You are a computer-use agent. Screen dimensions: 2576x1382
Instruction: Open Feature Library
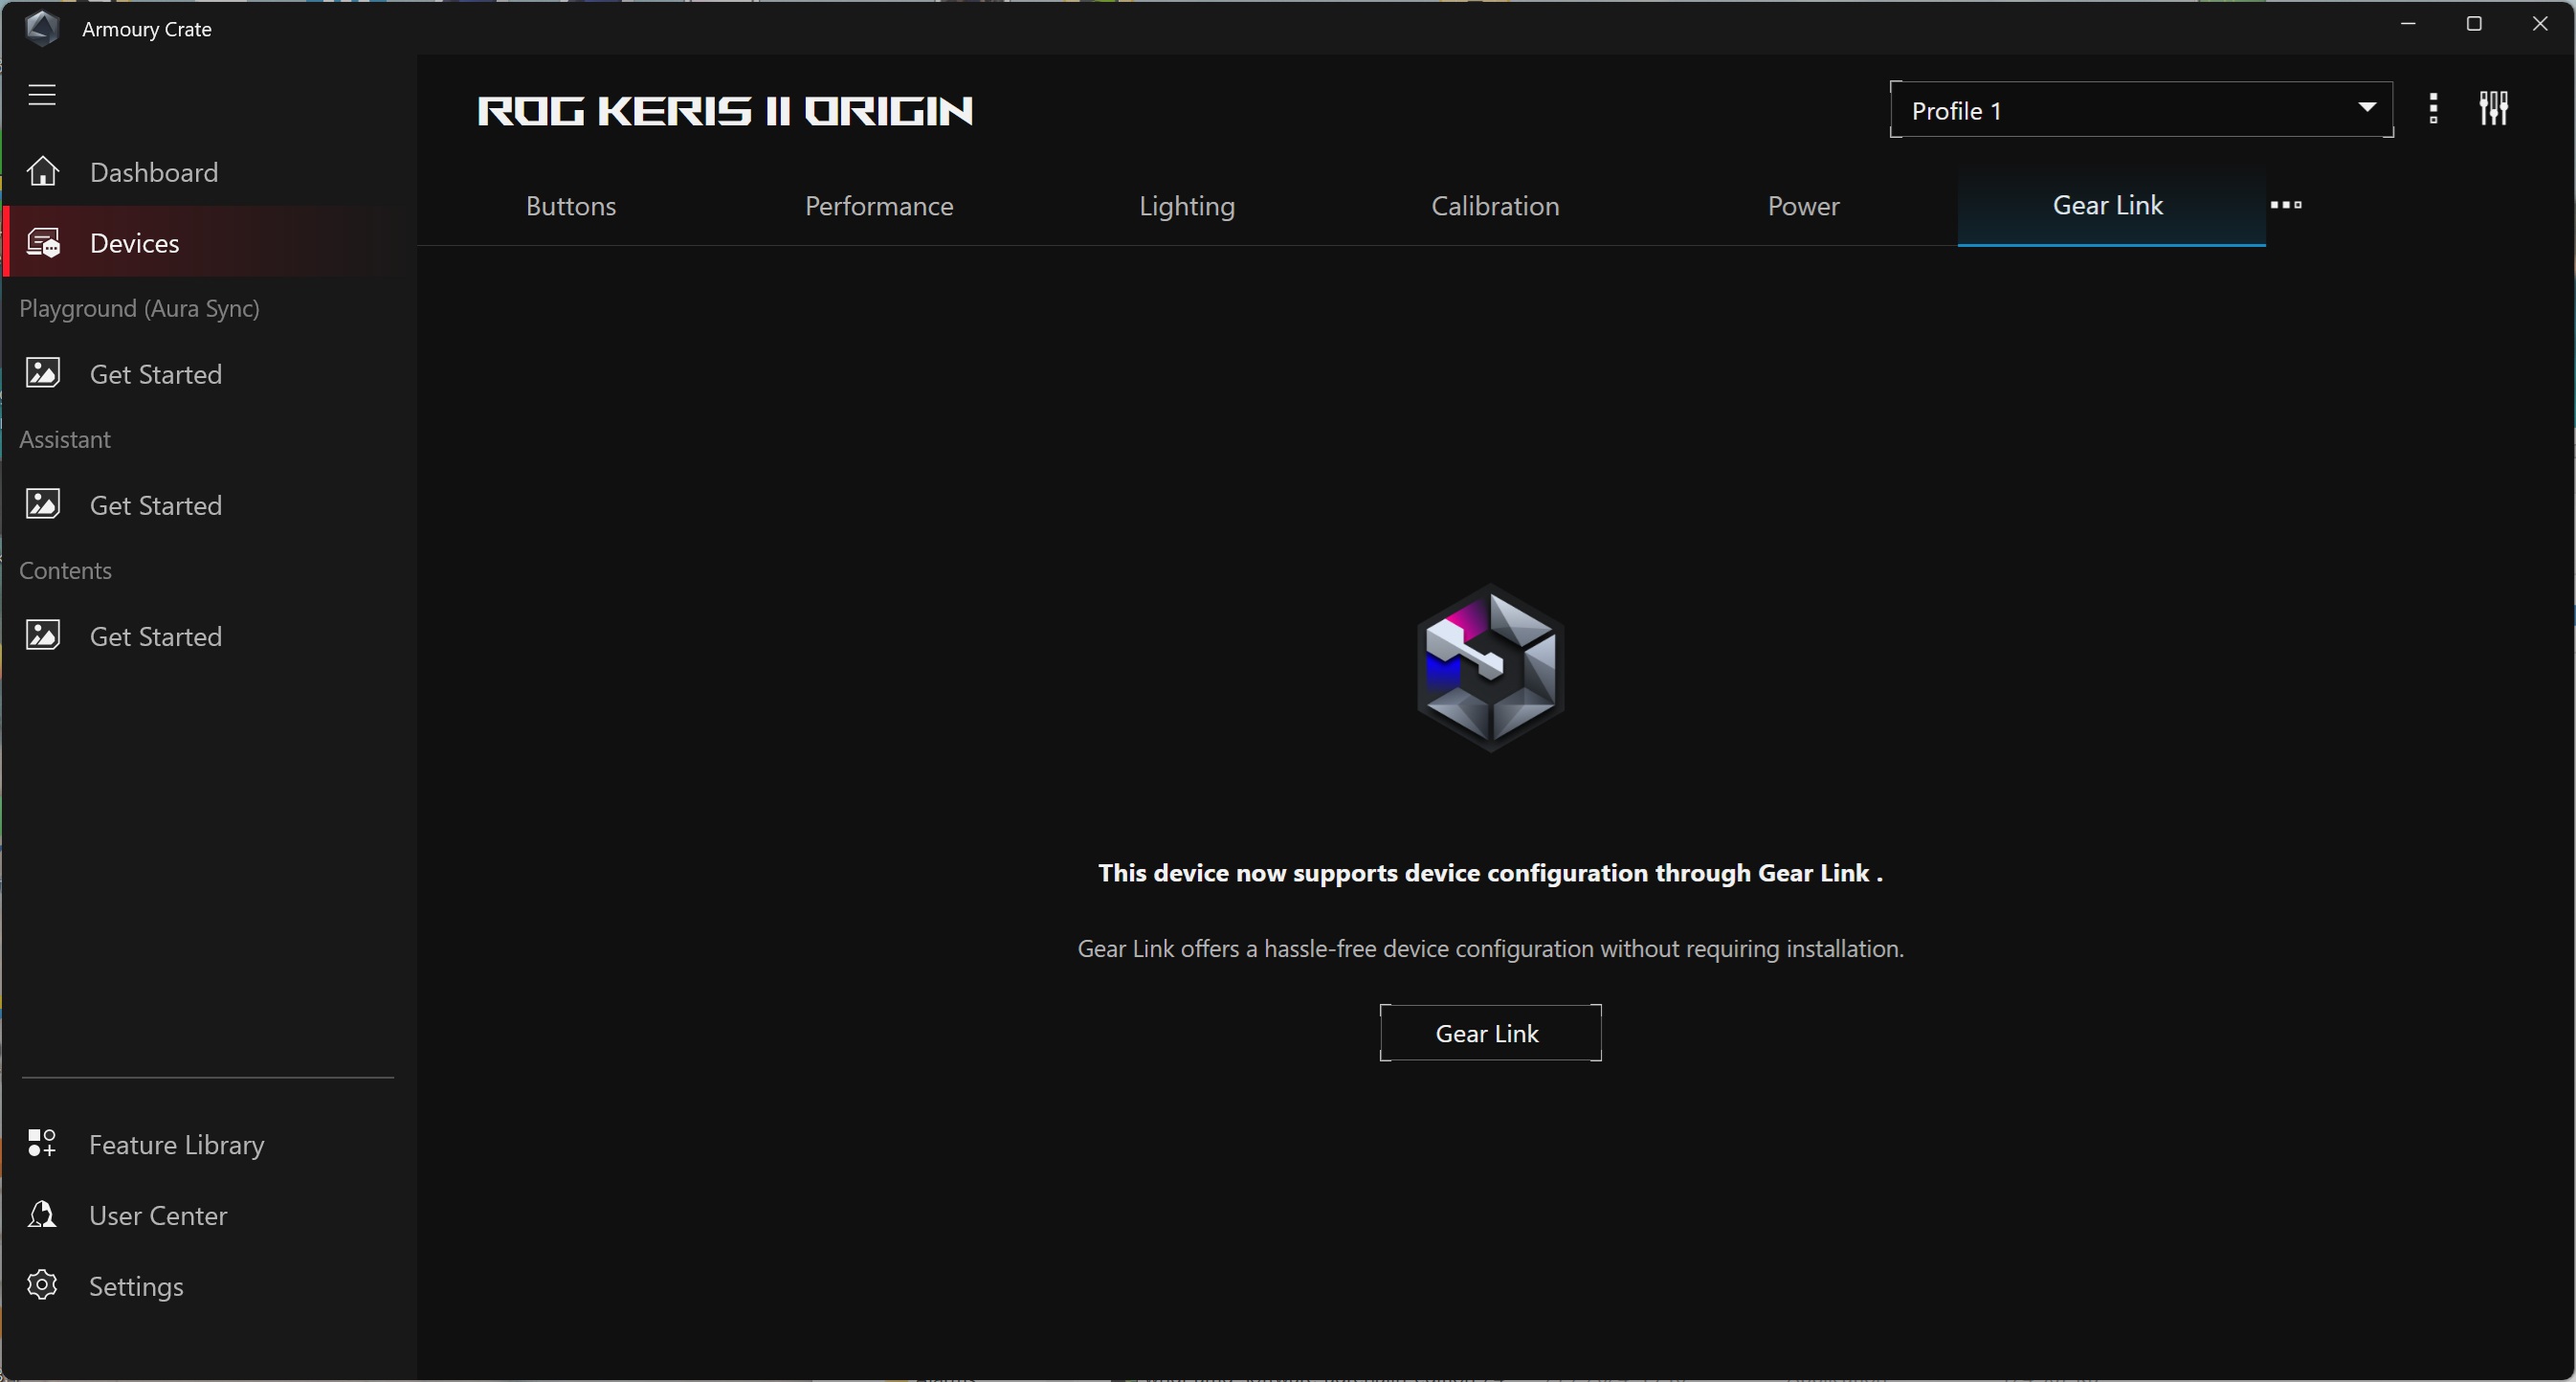pos(209,1144)
